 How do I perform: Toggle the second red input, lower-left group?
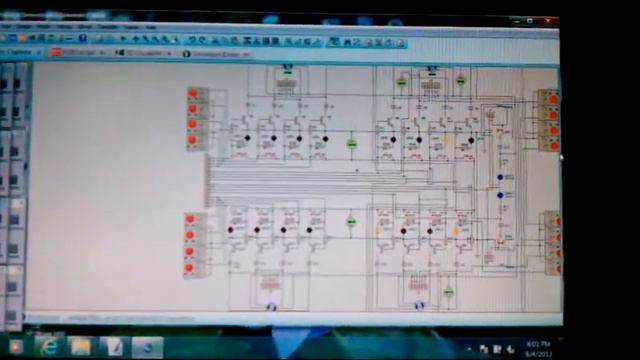(x=190, y=235)
